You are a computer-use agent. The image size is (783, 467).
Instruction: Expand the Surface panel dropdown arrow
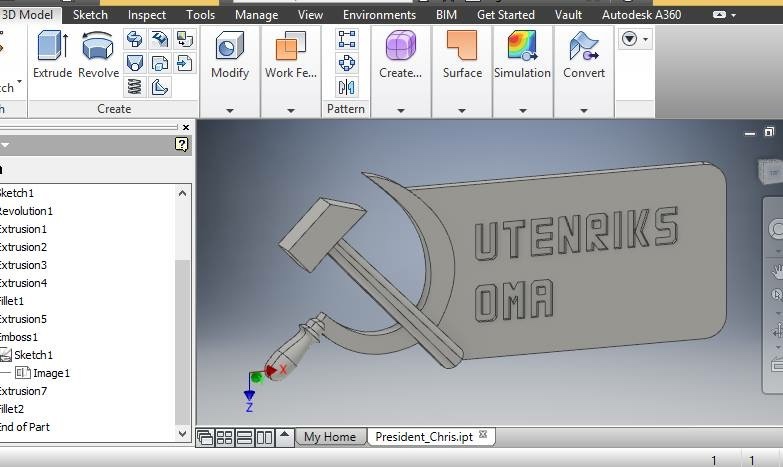pyautogui.click(x=462, y=110)
